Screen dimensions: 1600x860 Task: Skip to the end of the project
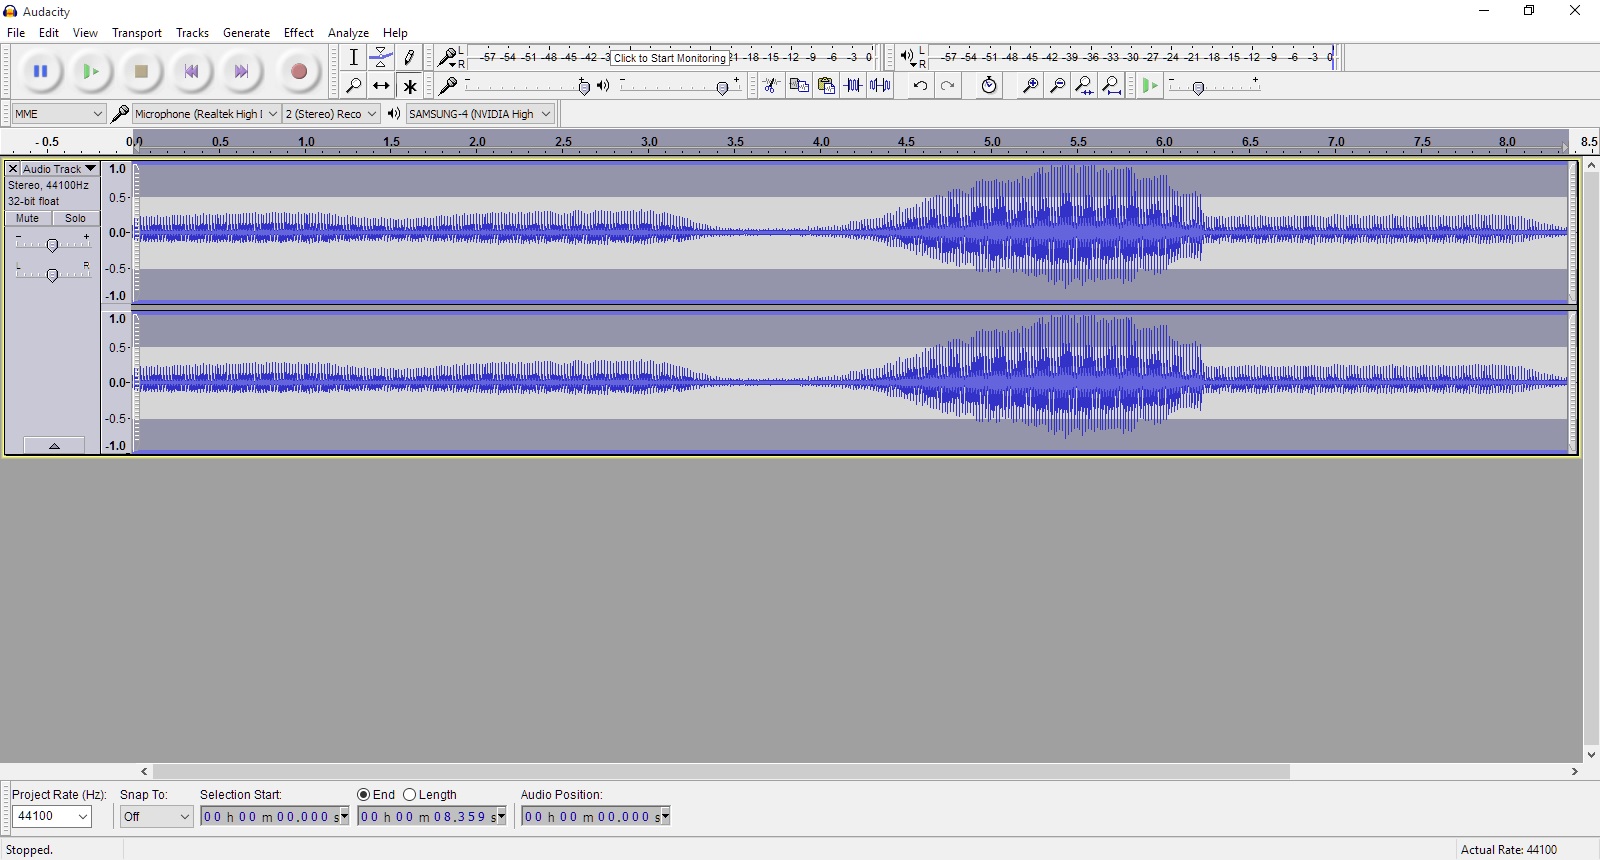(x=241, y=71)
